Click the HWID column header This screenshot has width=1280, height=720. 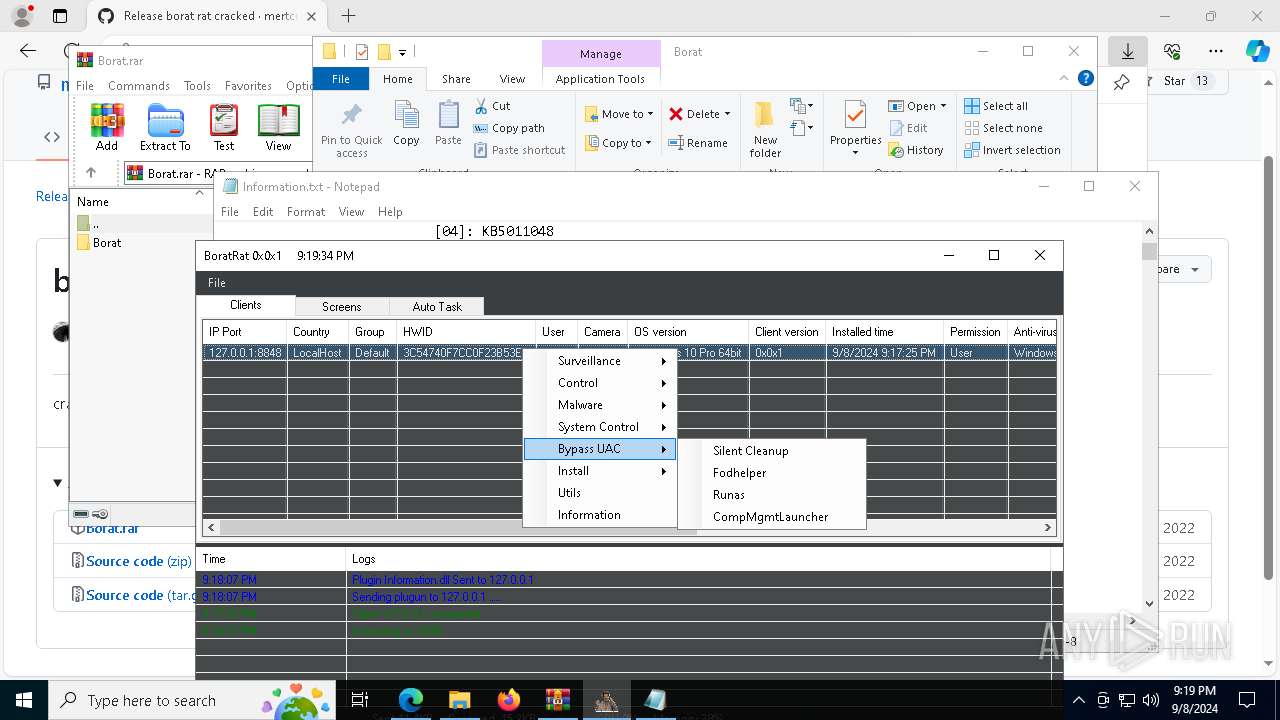(467, 332)
